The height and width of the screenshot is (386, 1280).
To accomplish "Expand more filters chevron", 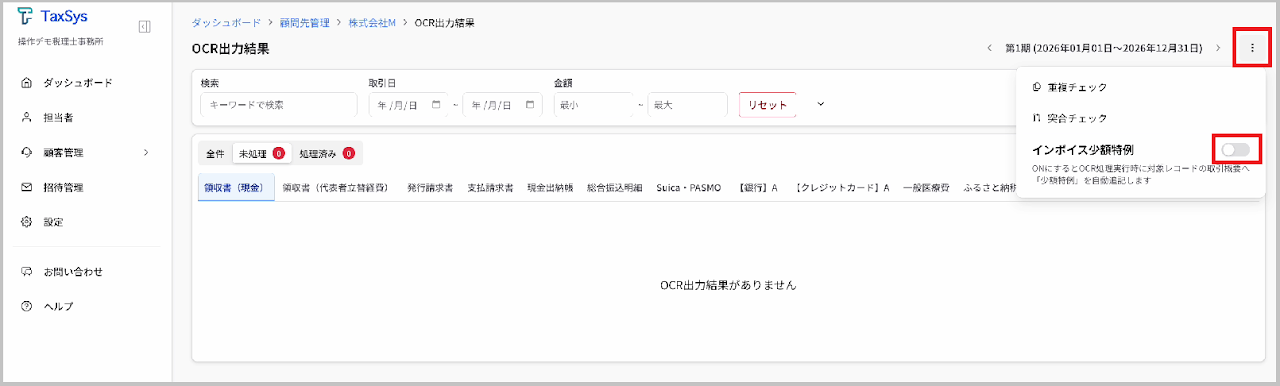I will [821, 104].
